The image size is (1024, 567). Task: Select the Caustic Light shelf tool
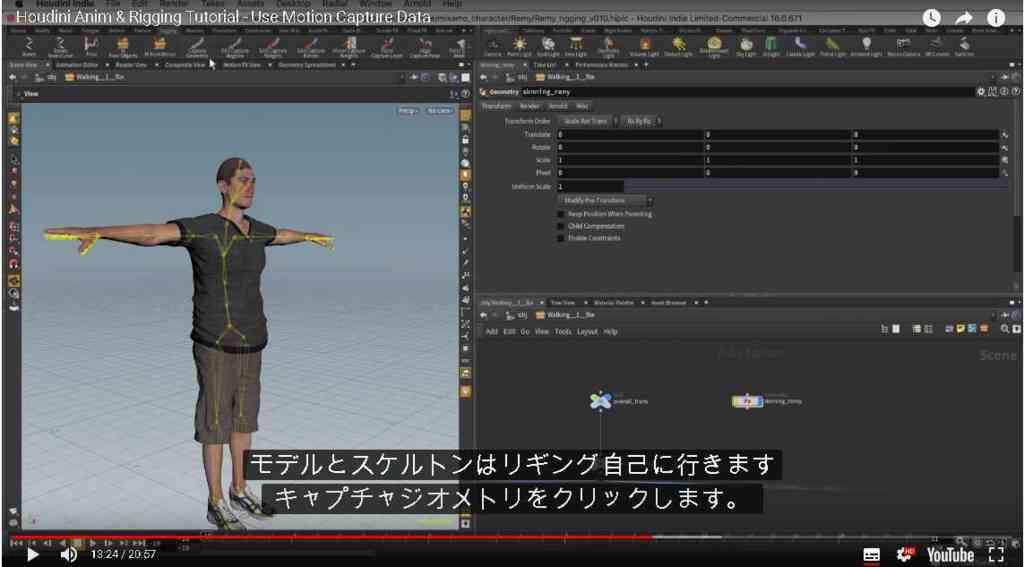tap(800, 46)
